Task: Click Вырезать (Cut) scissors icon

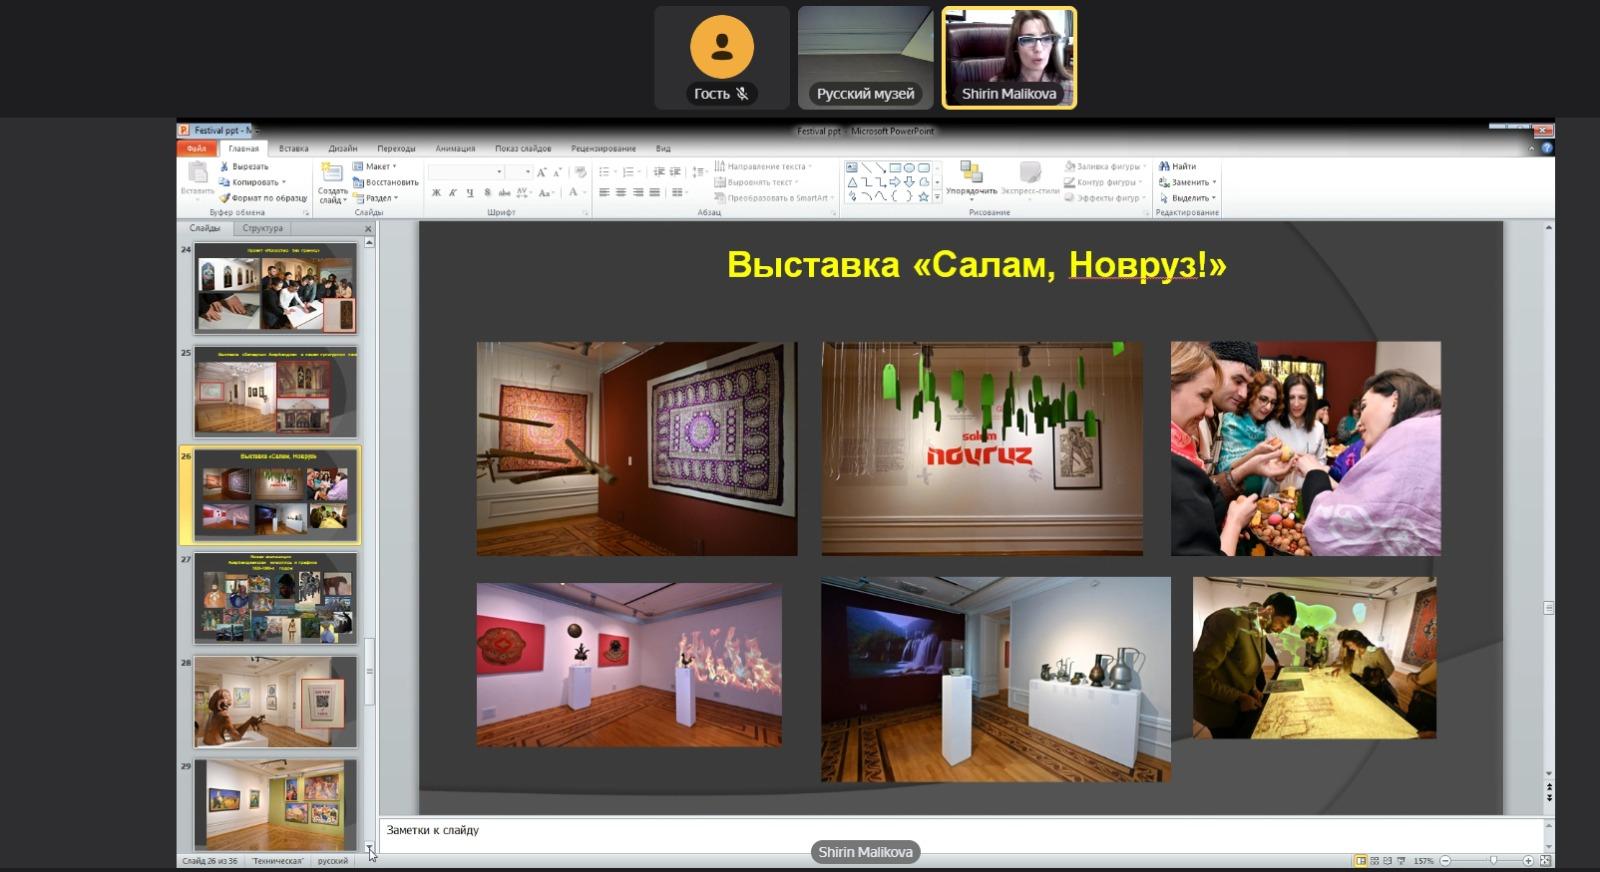Action: [225, 167]
